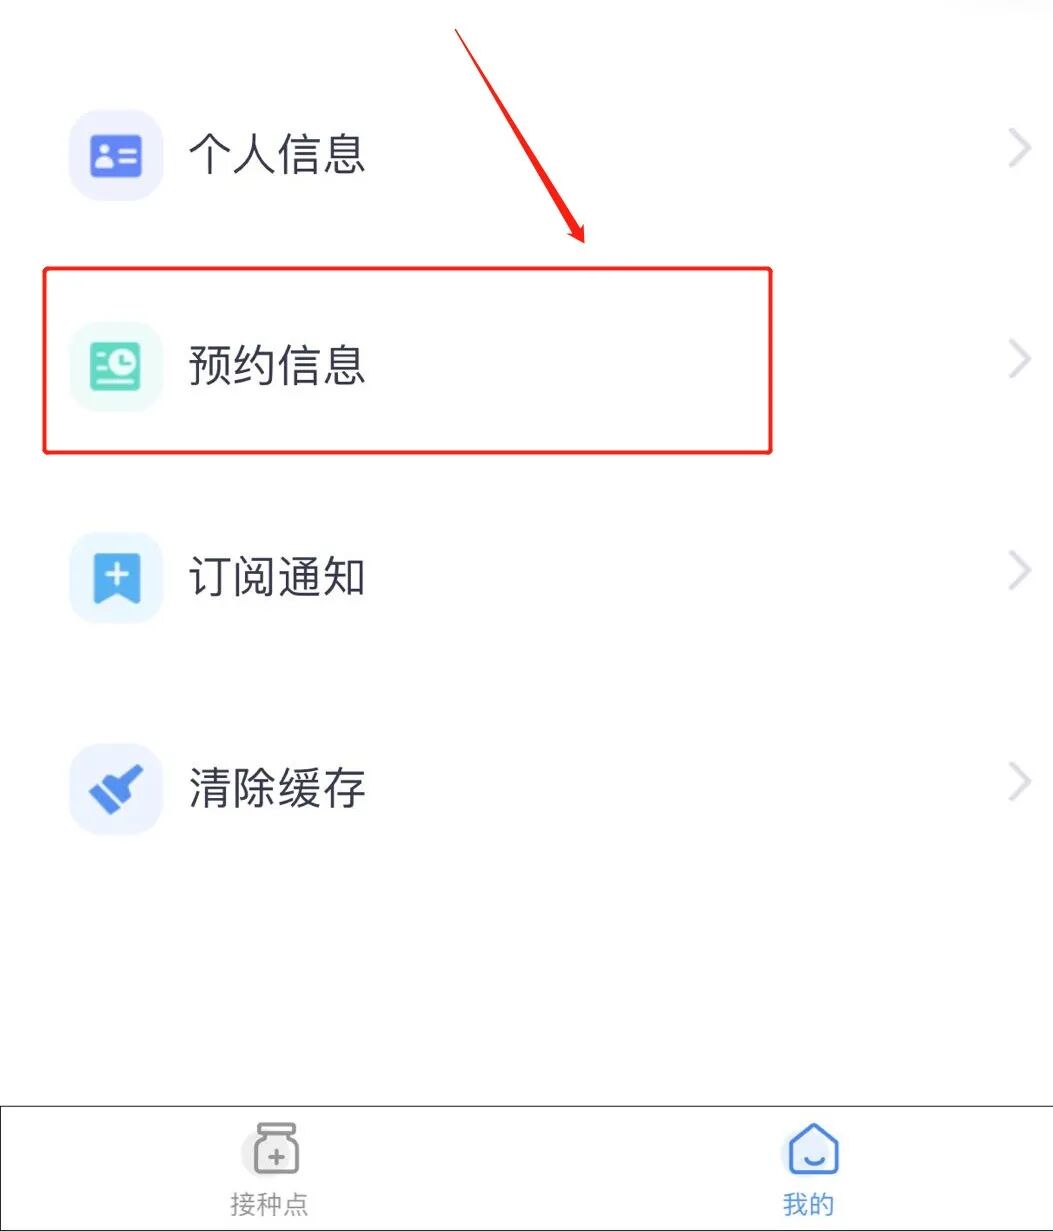Click the red highlight box's right edge
1053x1231 pixels.
tap(770, 360)
